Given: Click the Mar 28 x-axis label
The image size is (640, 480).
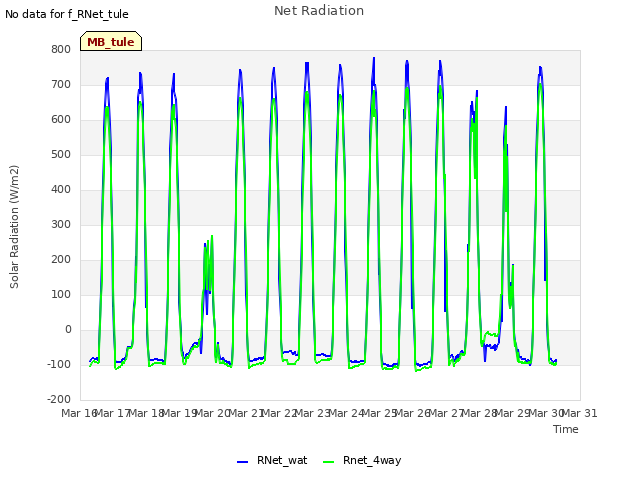Looking at the screenshot, I should click(479, 413).
